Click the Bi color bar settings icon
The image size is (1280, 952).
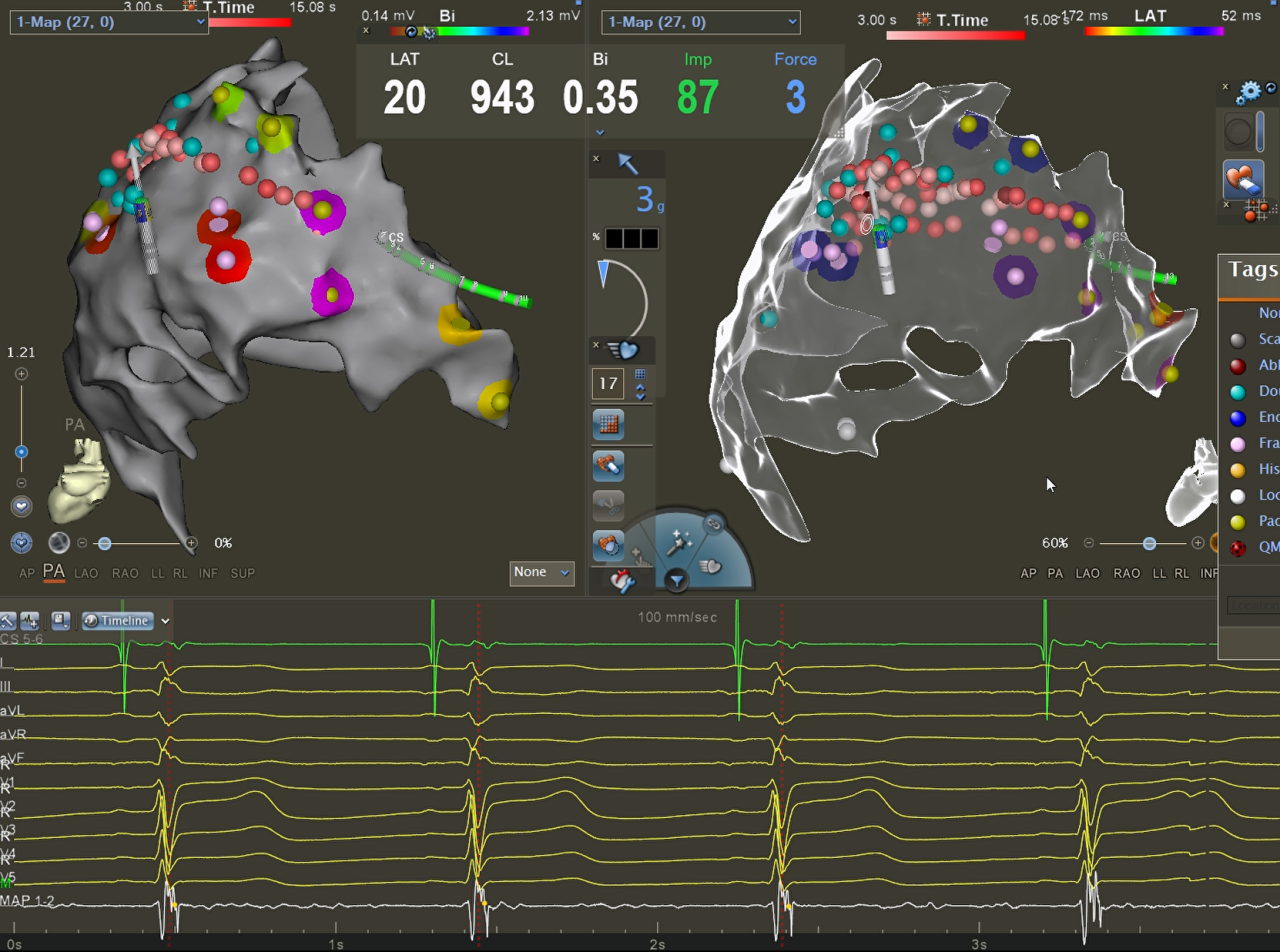coord(430,32)
